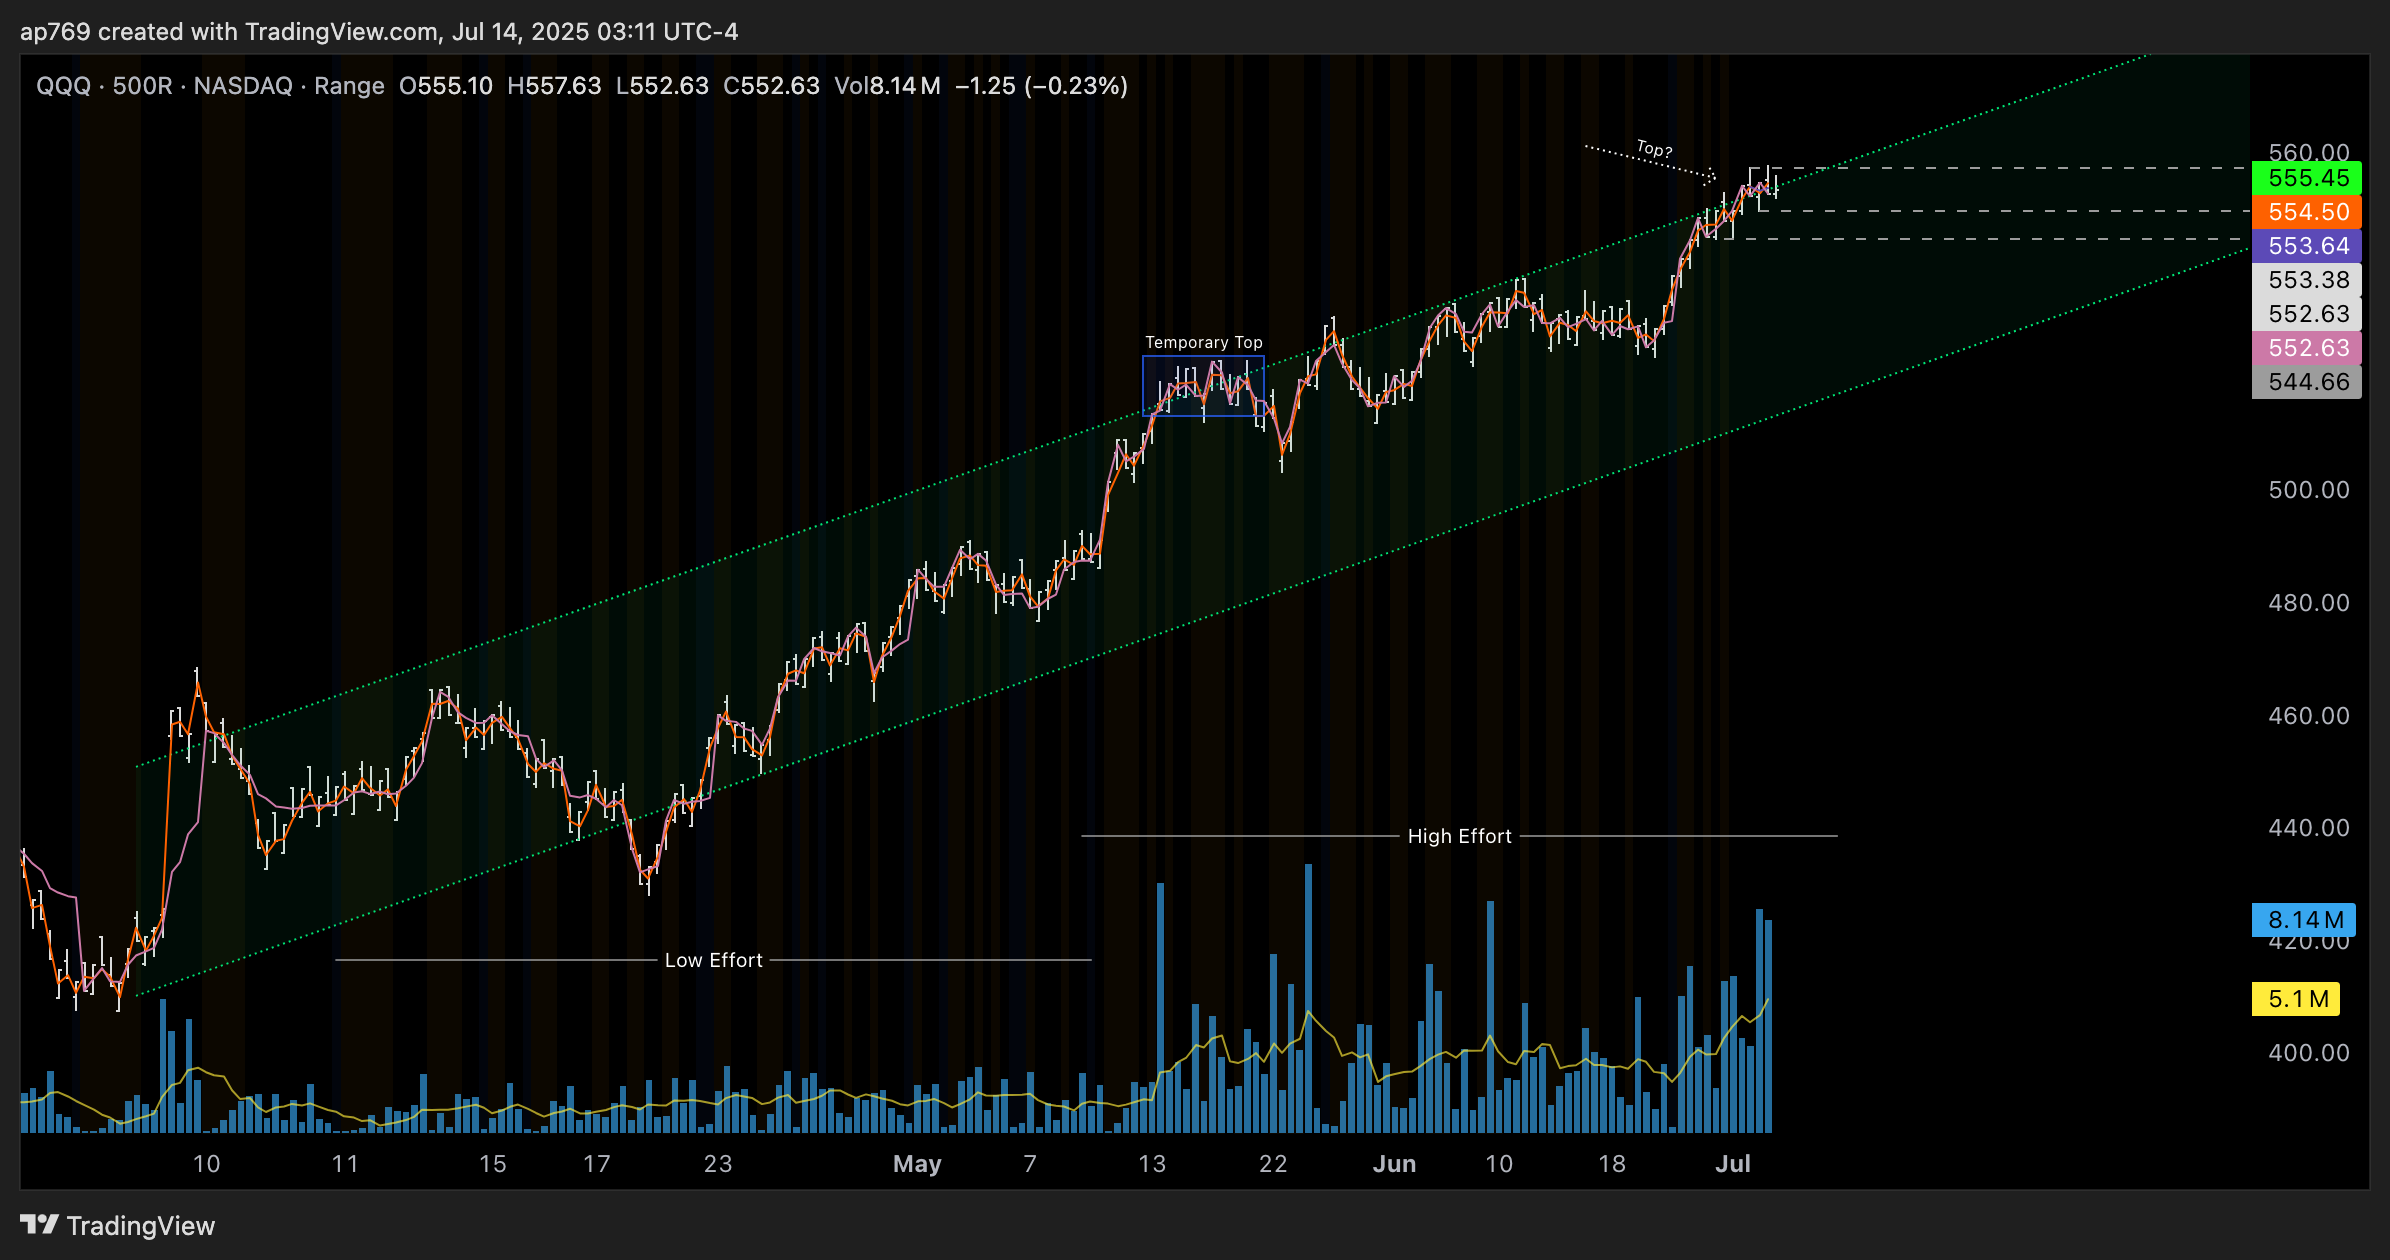Click the close value C552.63
2390x1260 pixels.
771,86
